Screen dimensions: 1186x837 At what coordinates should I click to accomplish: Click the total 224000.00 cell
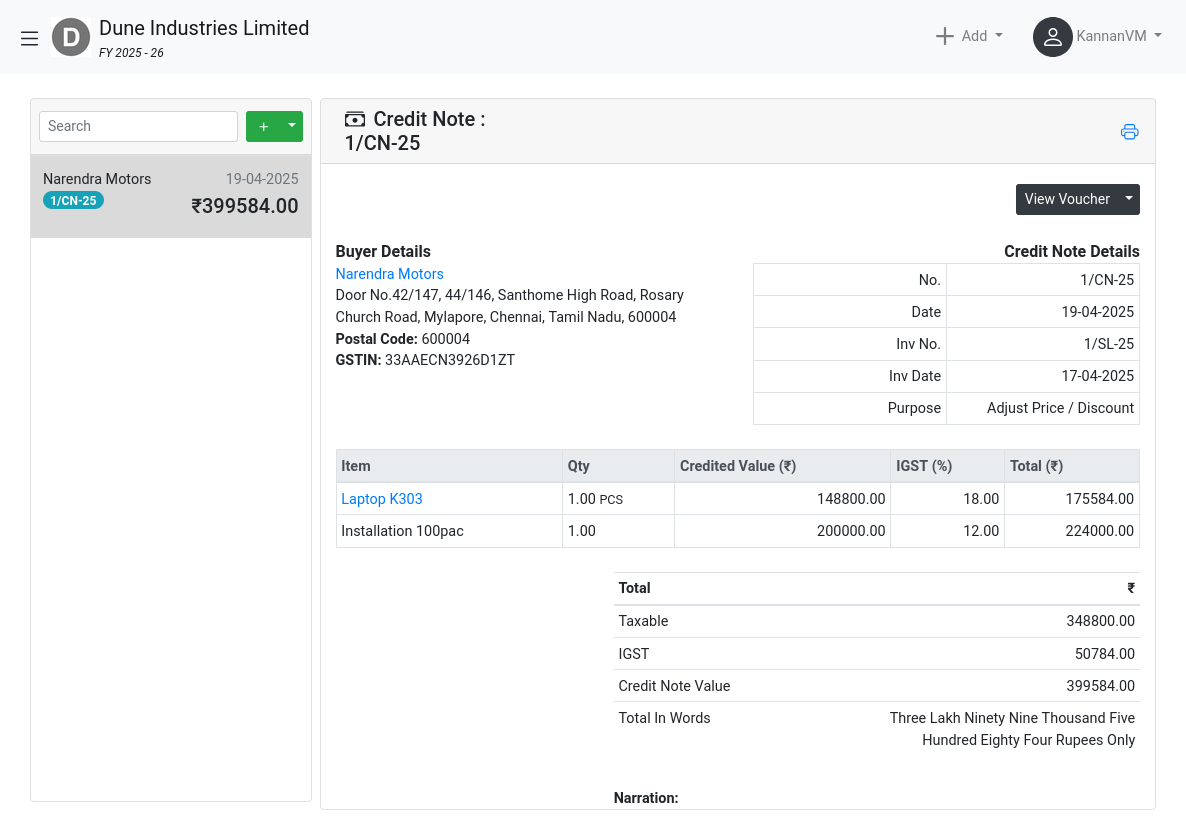1072,531
